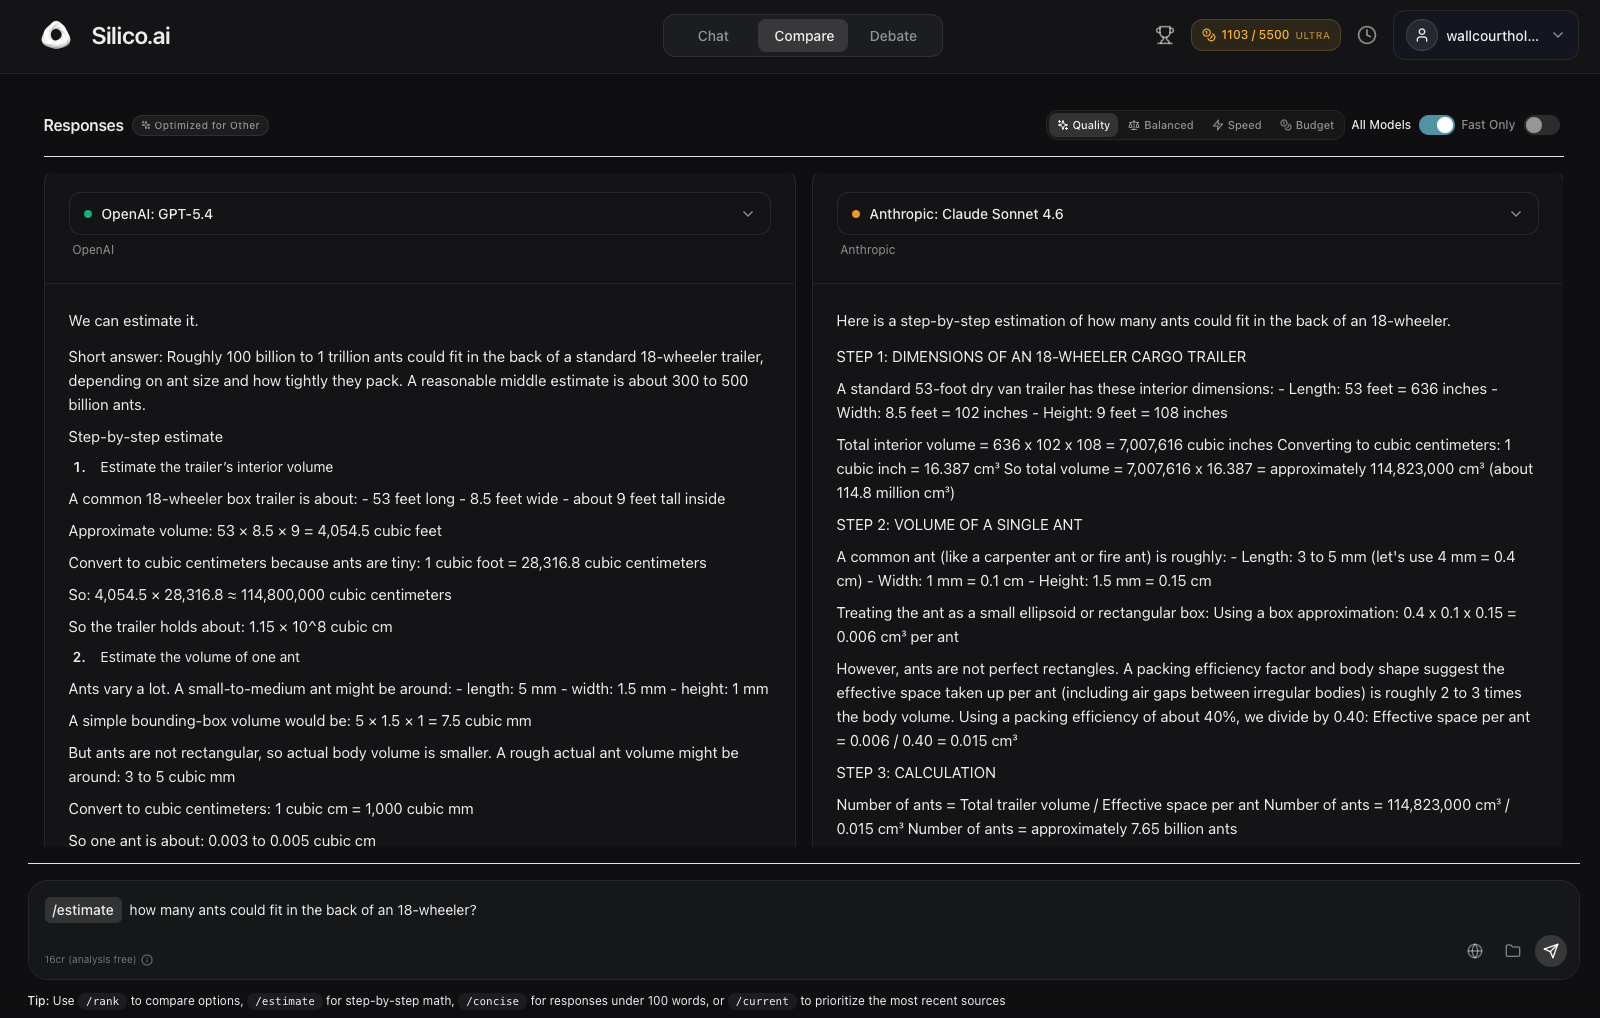Switch to the Chat tab
The height and width of the screenshot is (1018, 1600).
(x=712, y=35)
